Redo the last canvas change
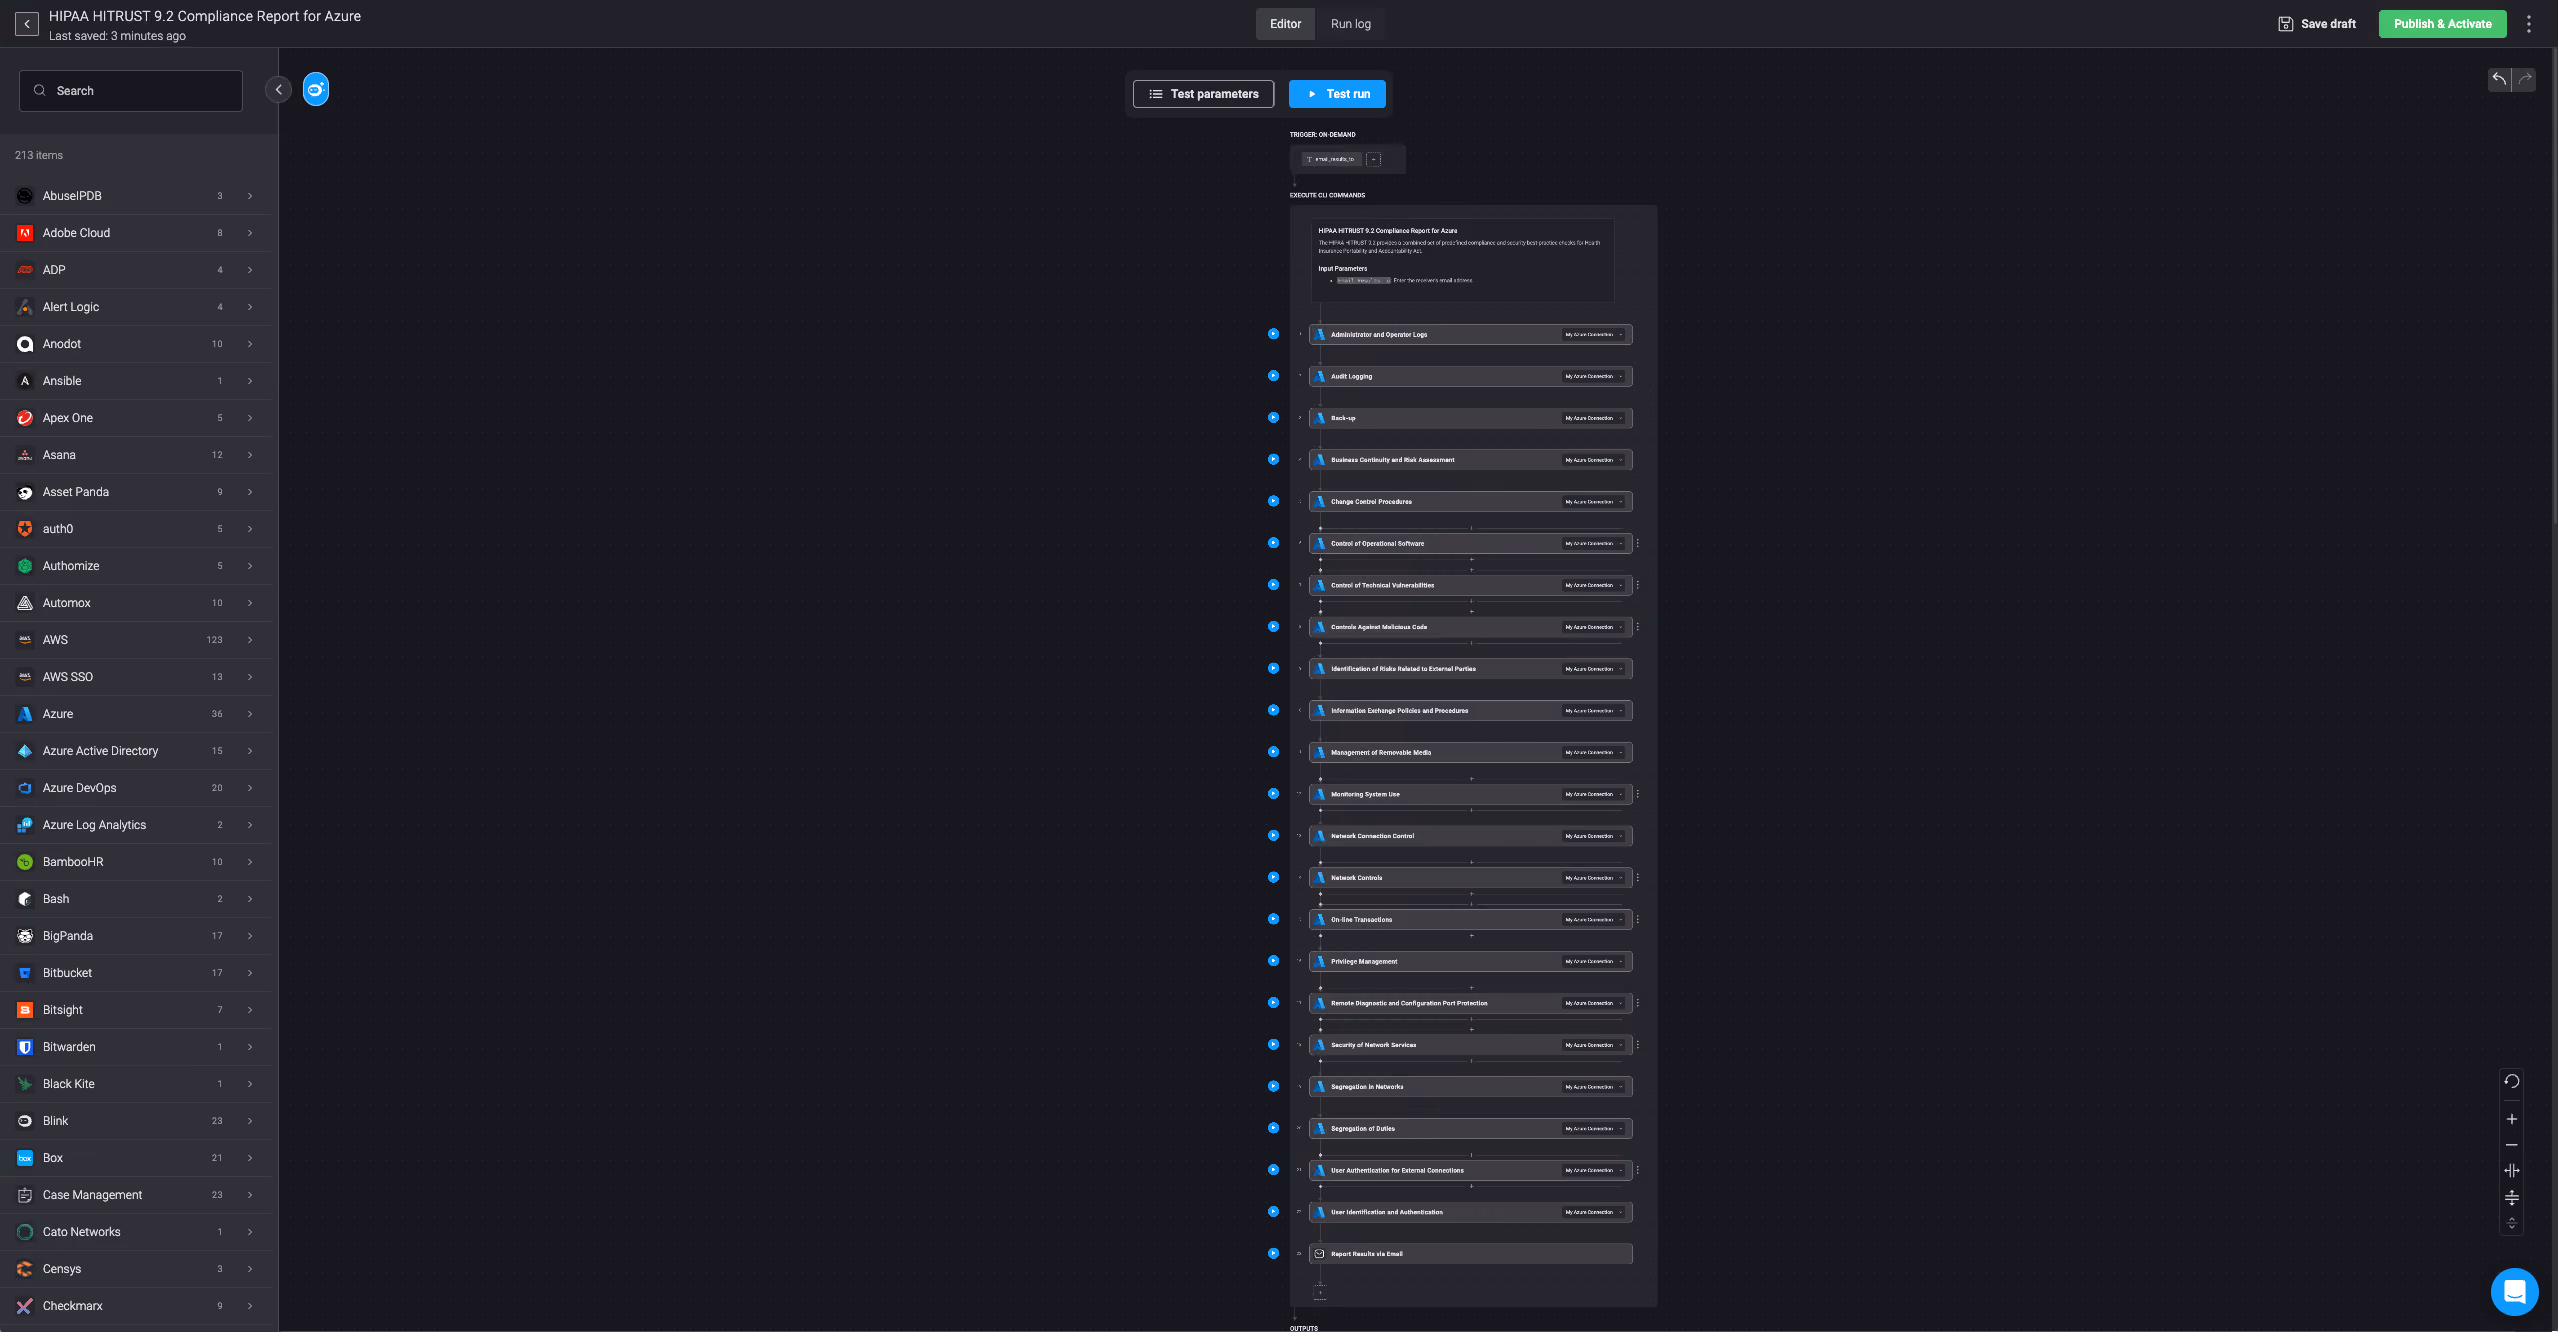Screen dimensions: 2558x1332 (2524, 79)
